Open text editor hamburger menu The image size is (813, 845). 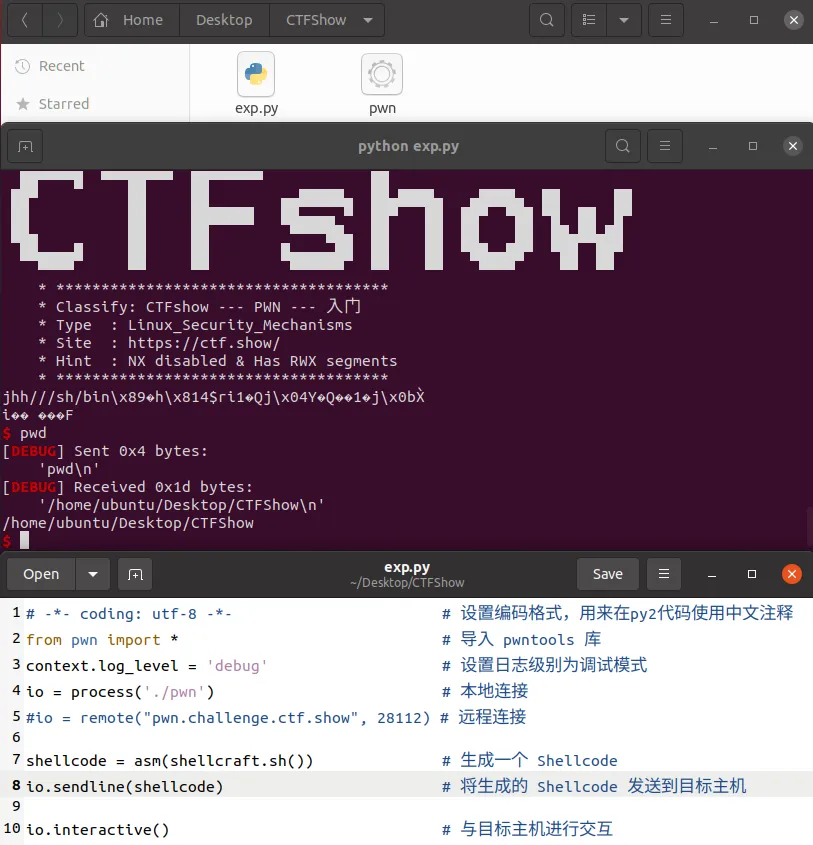coord(664,574)
